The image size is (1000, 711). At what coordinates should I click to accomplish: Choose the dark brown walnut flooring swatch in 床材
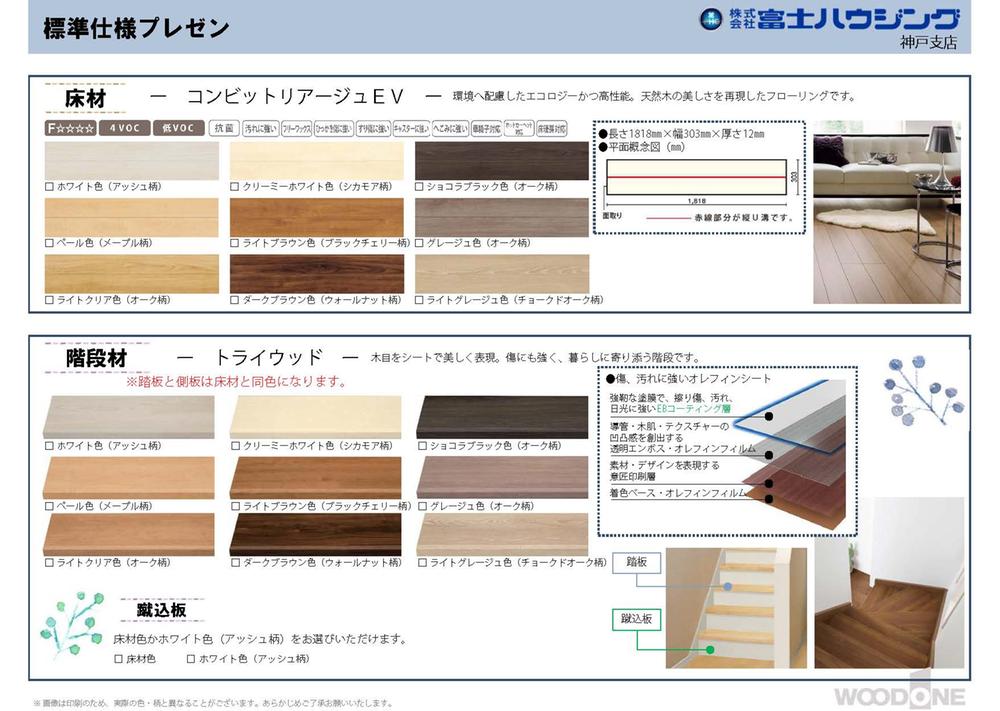[316, 274]
